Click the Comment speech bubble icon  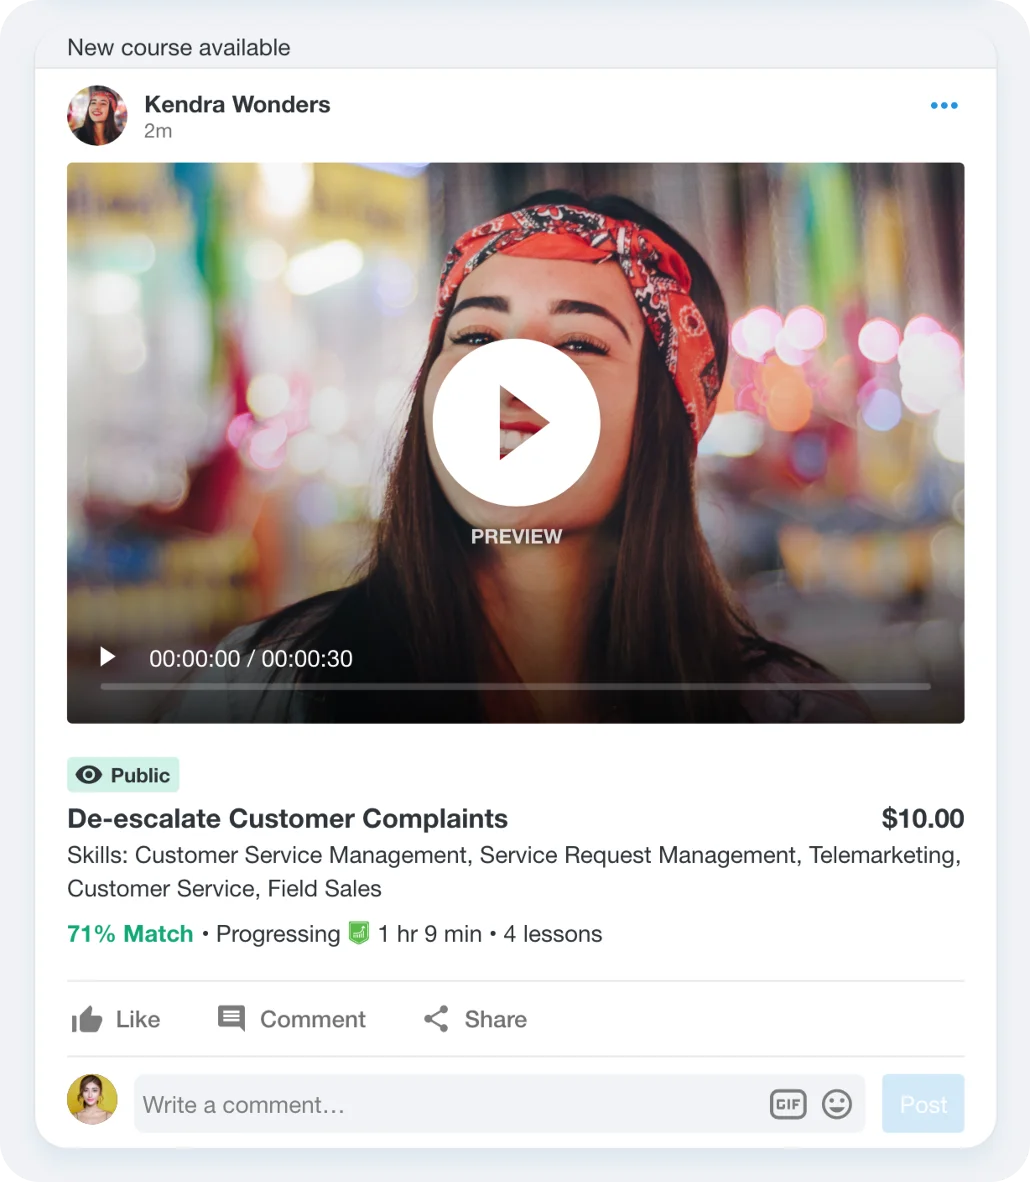pos(231,1019)
